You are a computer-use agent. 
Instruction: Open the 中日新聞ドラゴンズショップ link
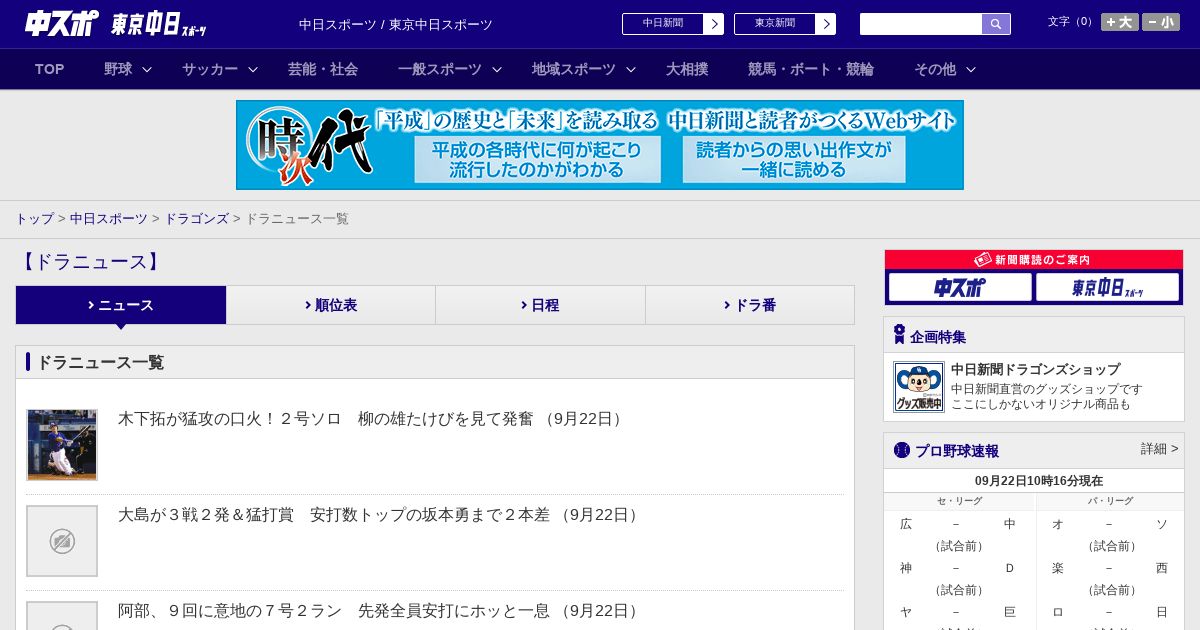(x=1035, y=369)
